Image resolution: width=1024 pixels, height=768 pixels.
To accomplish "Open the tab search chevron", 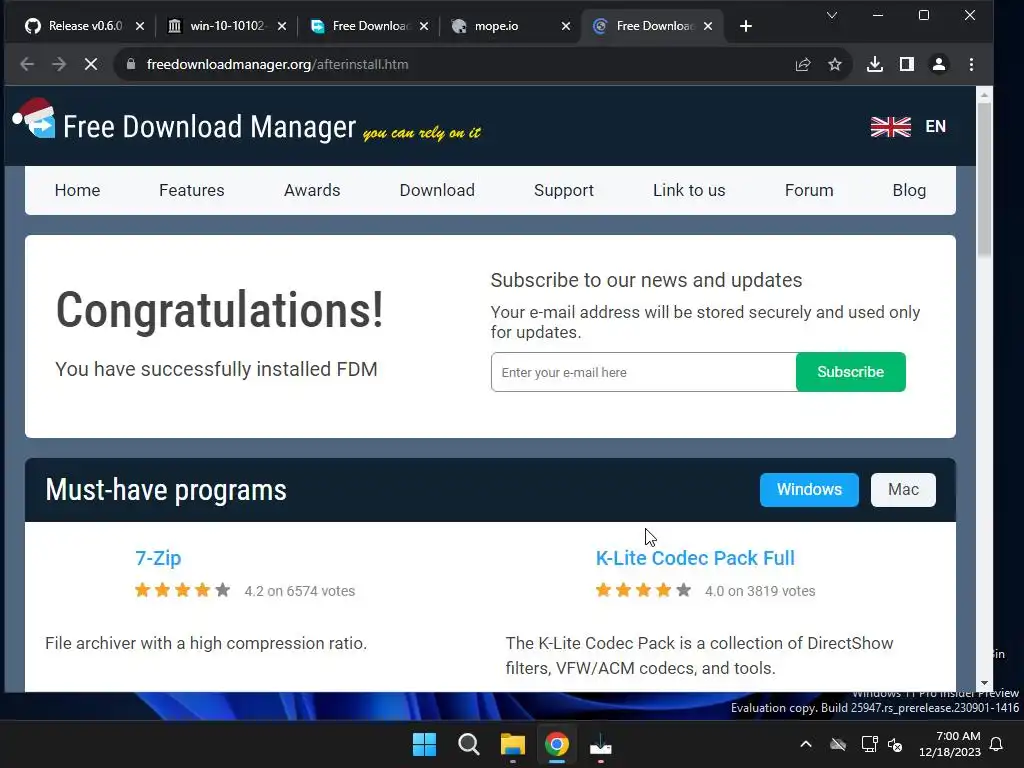I will tap(831, 15).
